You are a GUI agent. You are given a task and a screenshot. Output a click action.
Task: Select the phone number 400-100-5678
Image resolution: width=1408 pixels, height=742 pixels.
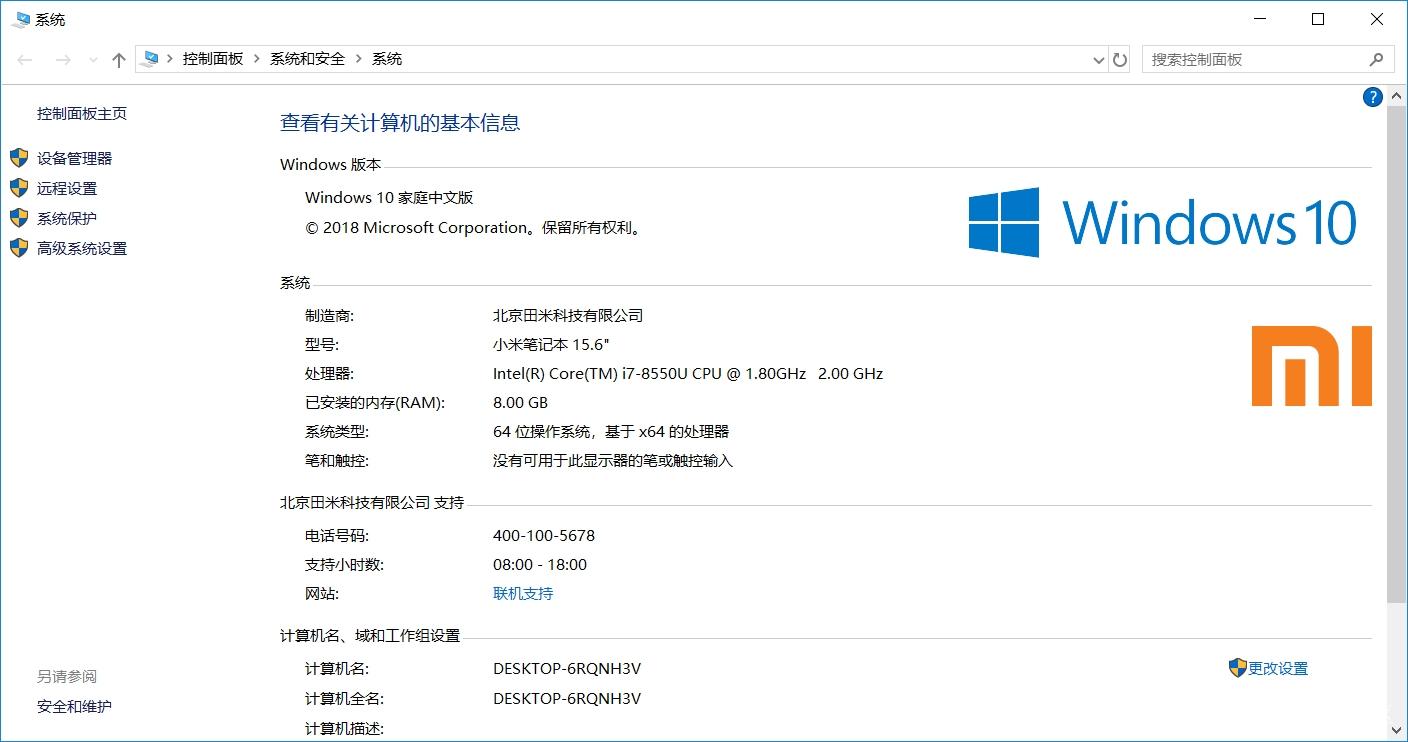[544, 535]
